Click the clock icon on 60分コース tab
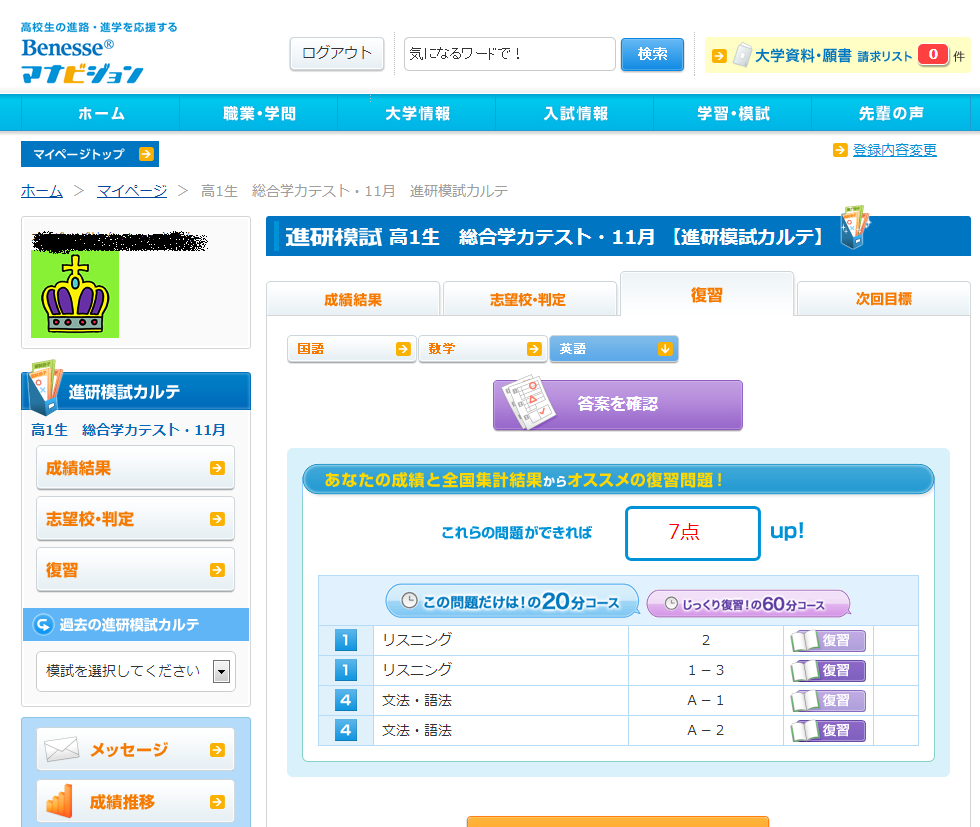 671,603
